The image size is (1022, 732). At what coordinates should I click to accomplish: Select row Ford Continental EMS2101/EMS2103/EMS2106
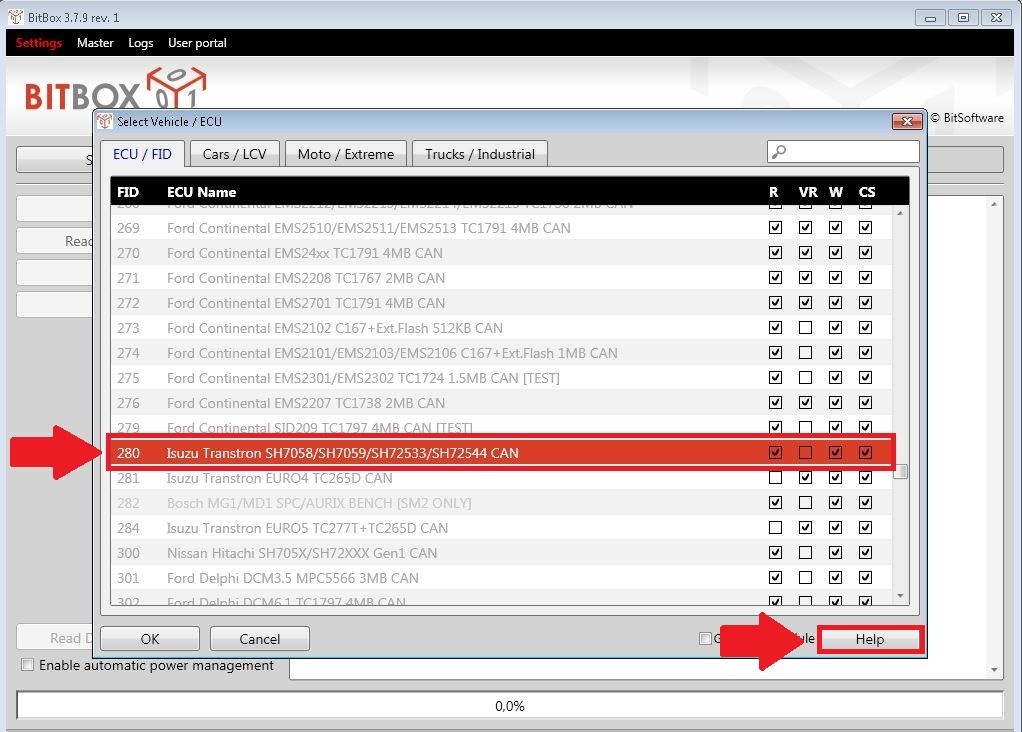[x=501, y=353]
